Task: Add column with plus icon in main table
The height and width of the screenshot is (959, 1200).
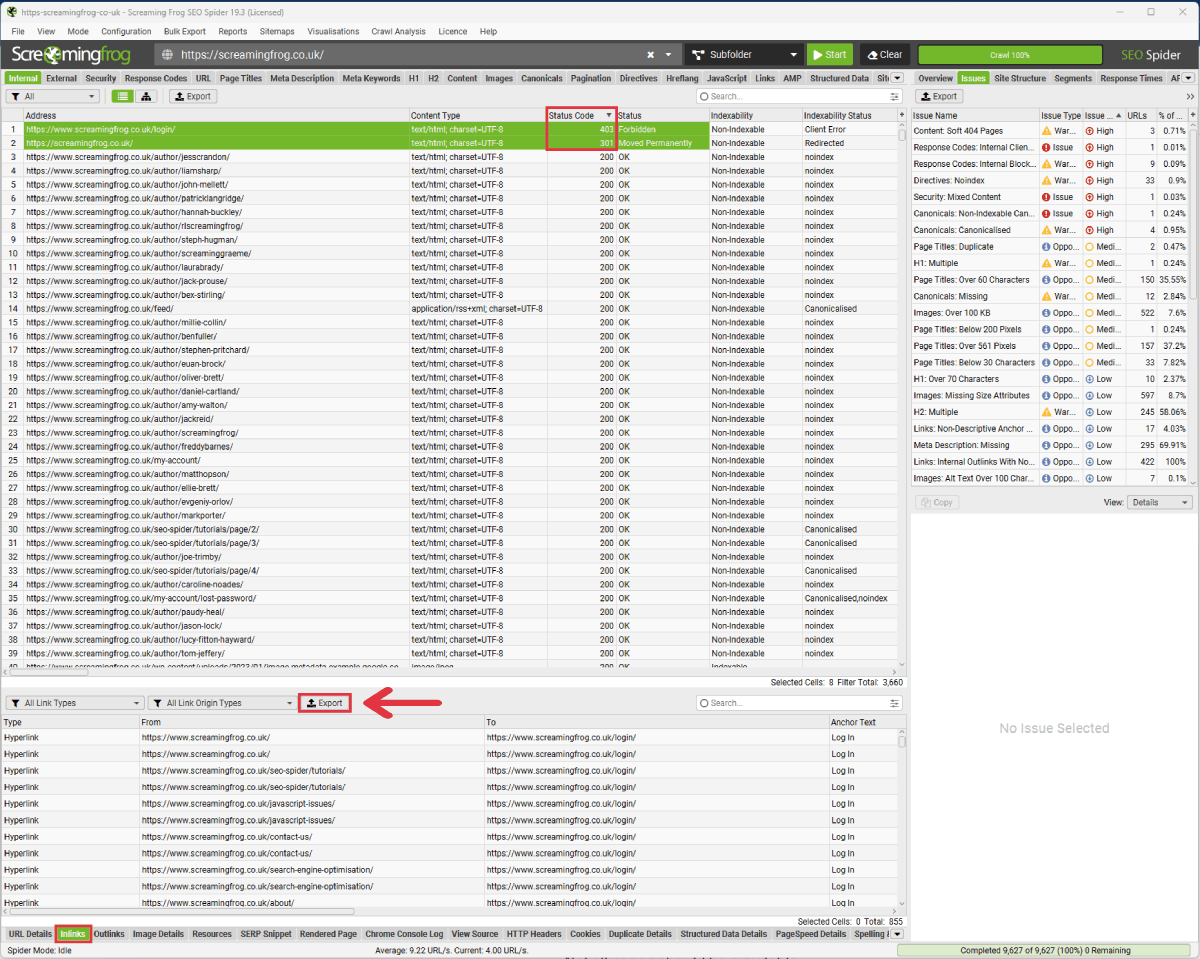Action: point(902,116)
